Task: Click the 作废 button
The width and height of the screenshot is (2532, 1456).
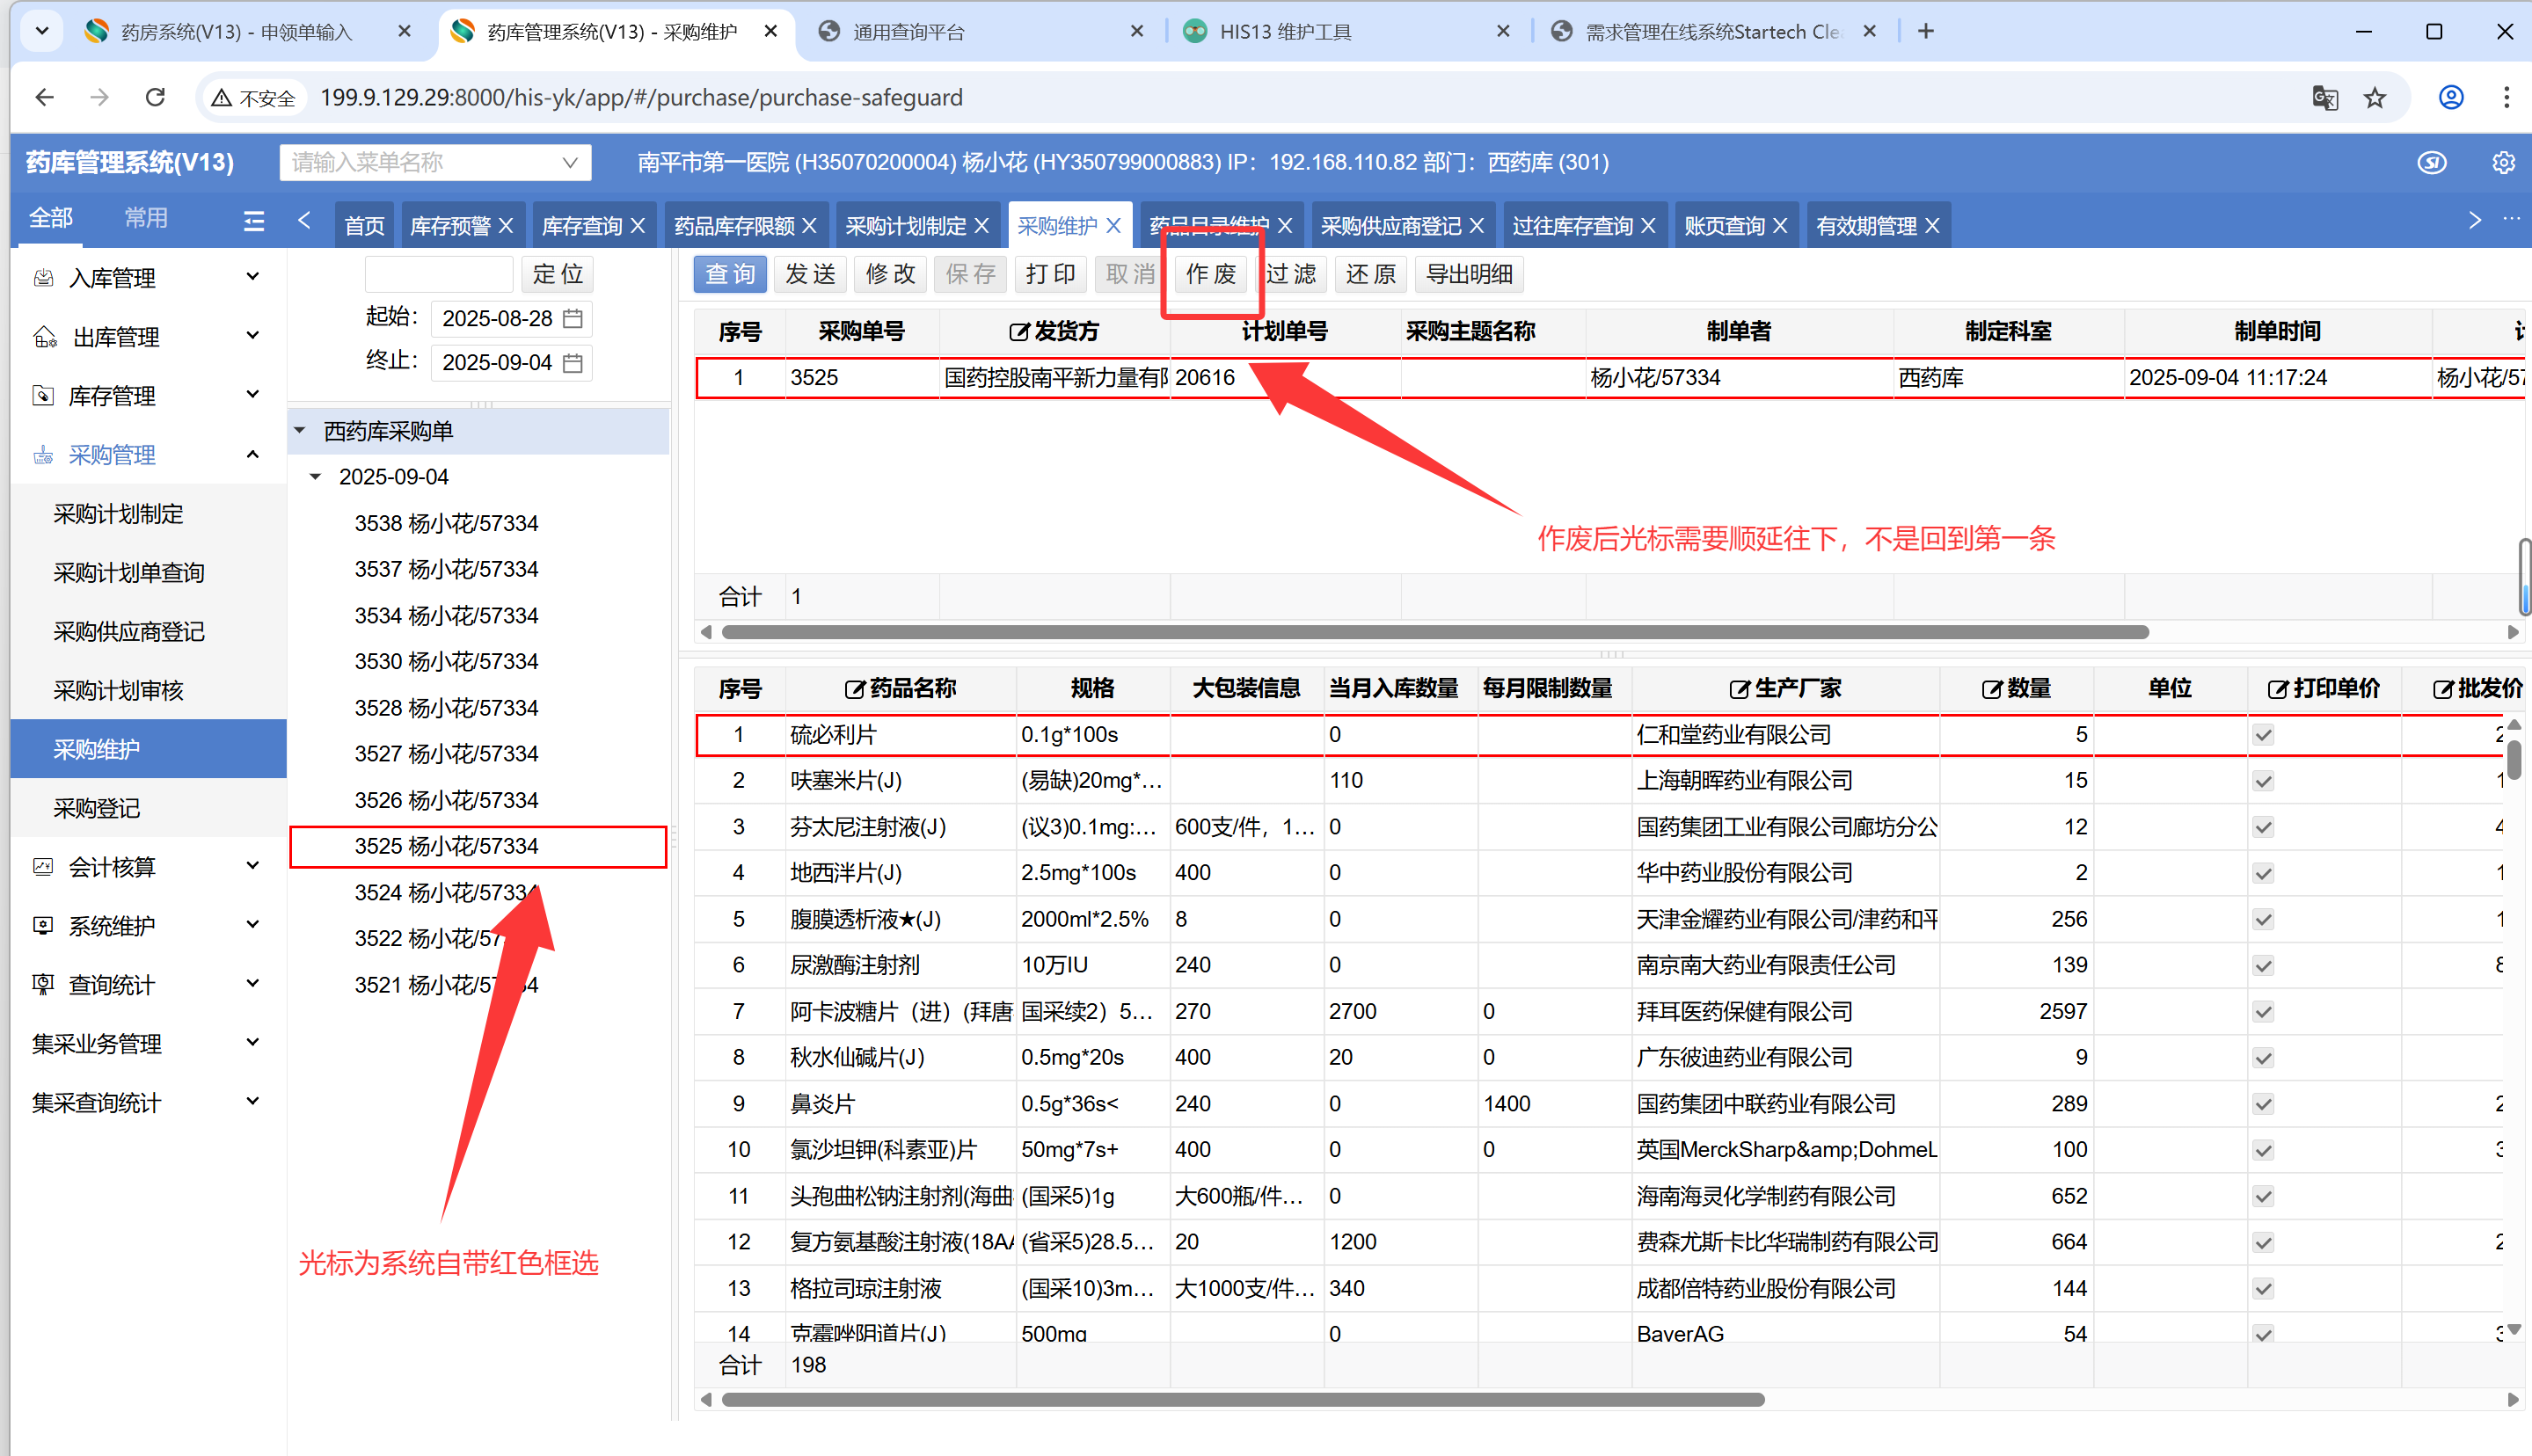Action: tap(1211, 274)
